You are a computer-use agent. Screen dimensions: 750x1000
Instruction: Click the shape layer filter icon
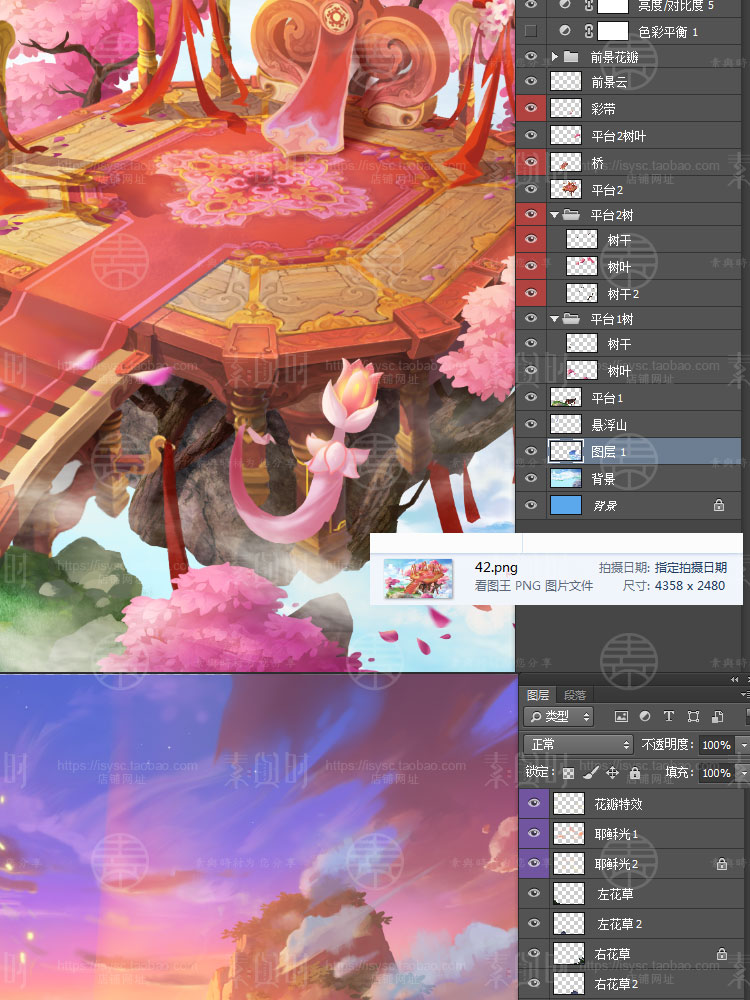click(693, 716)
